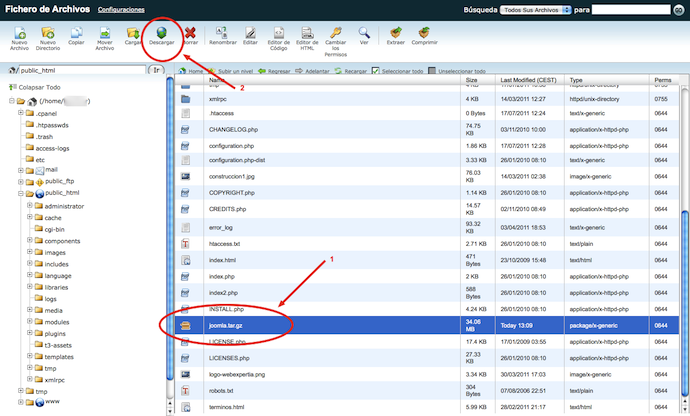Check Seleccionar todo

[375, 71]
